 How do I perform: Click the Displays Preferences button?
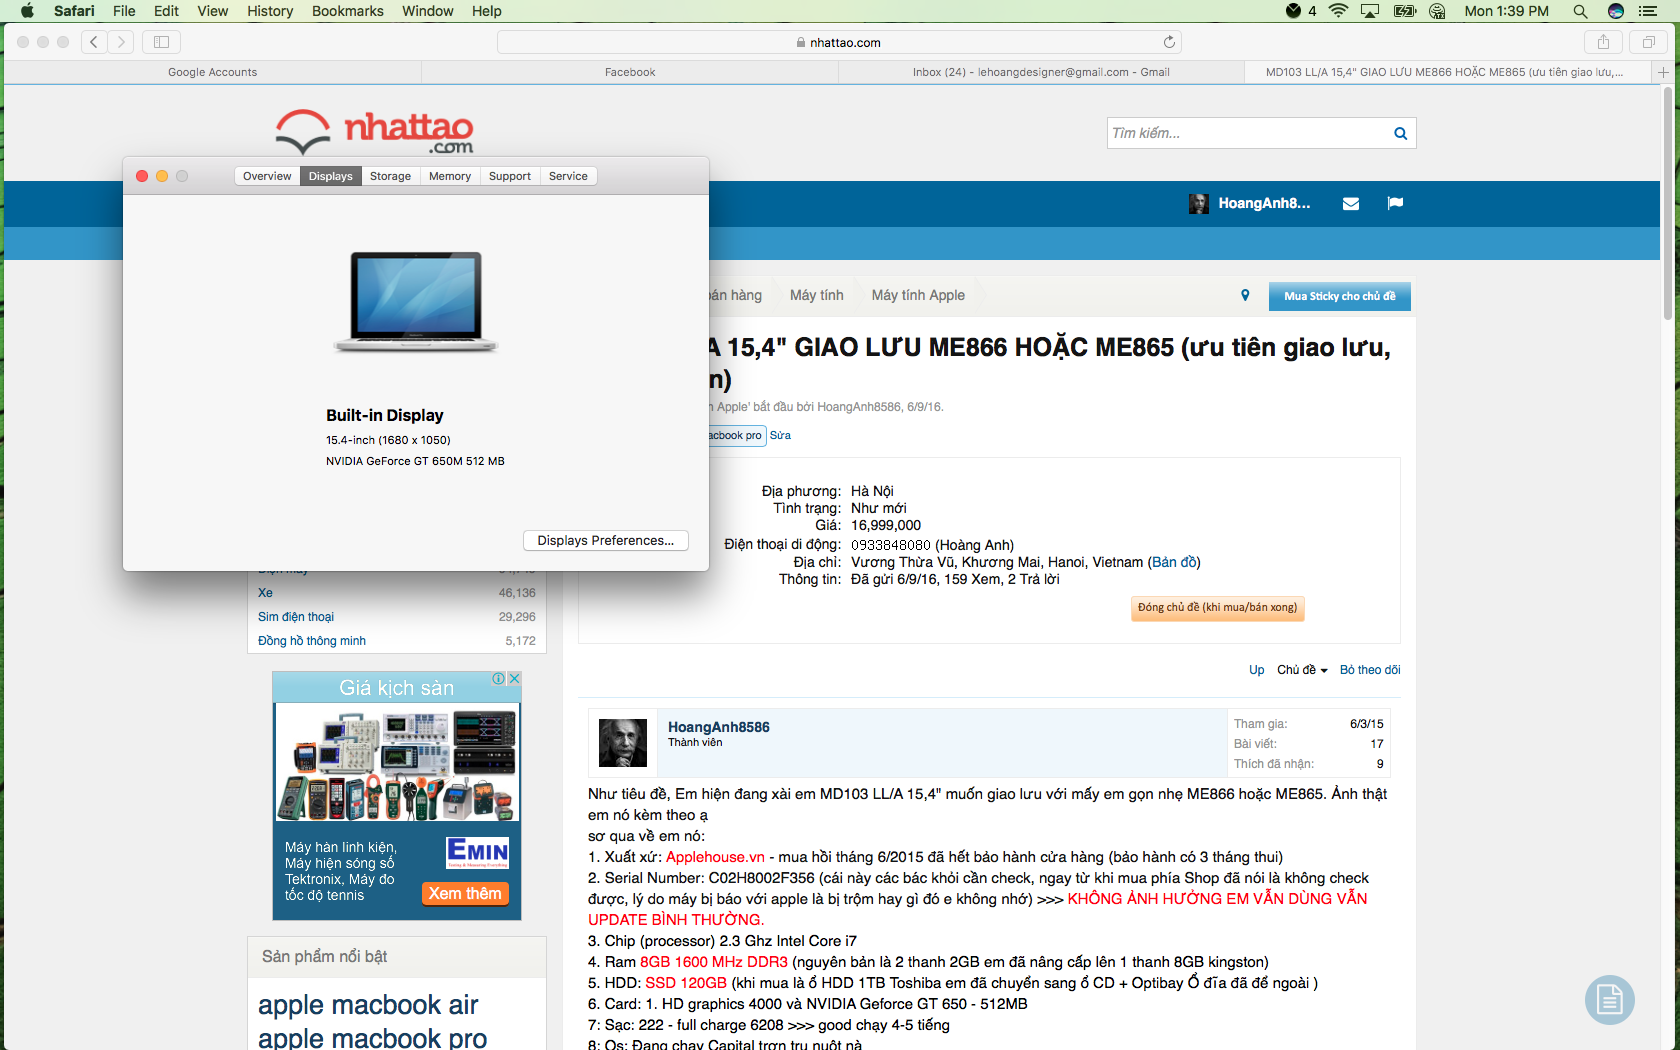(x=605, y=540)
